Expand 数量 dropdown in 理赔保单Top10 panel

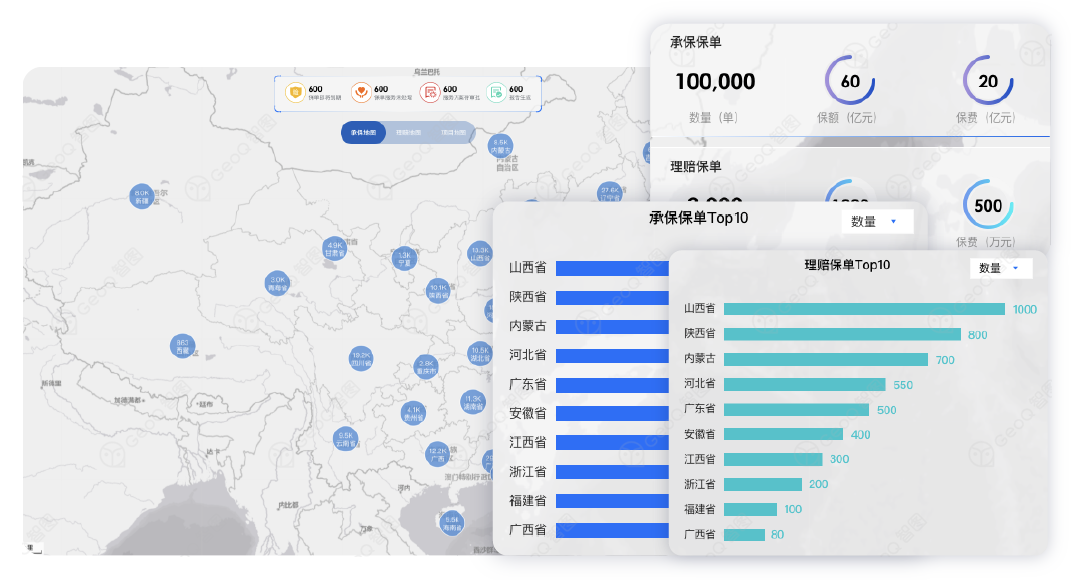coord(1002,268)
